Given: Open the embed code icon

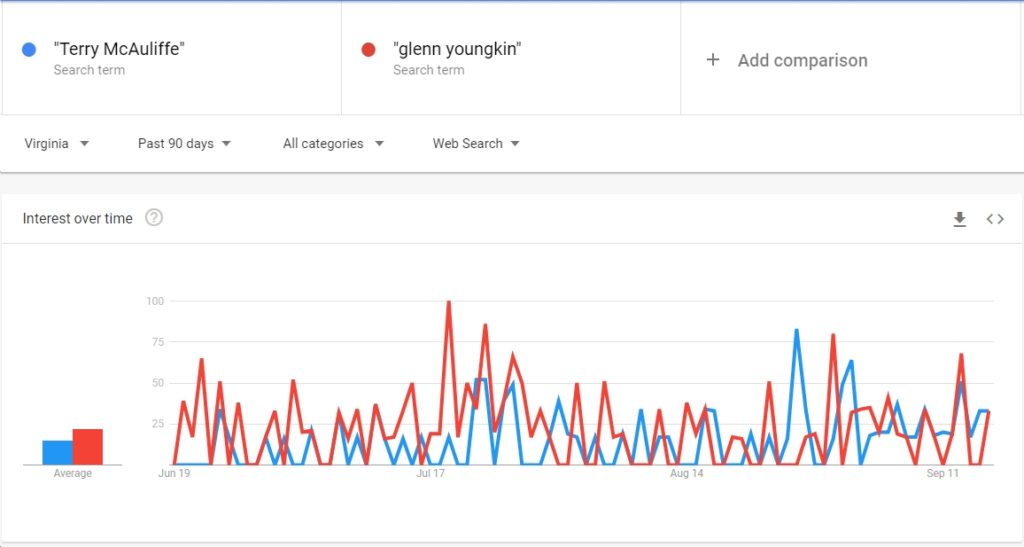Looking at the screenshot, I should [x=995, y=219].
